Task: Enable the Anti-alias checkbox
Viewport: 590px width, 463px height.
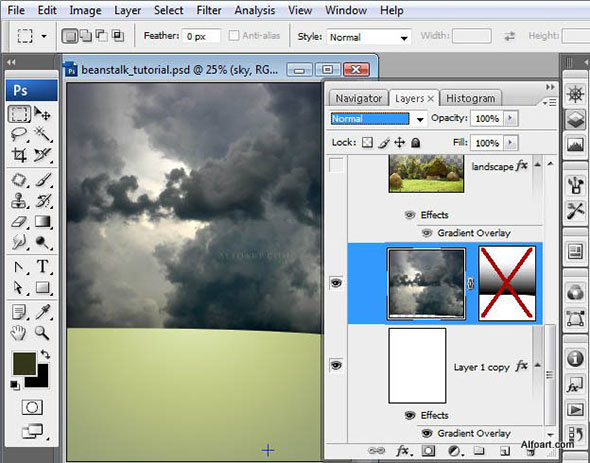Action: pos(234,36)
